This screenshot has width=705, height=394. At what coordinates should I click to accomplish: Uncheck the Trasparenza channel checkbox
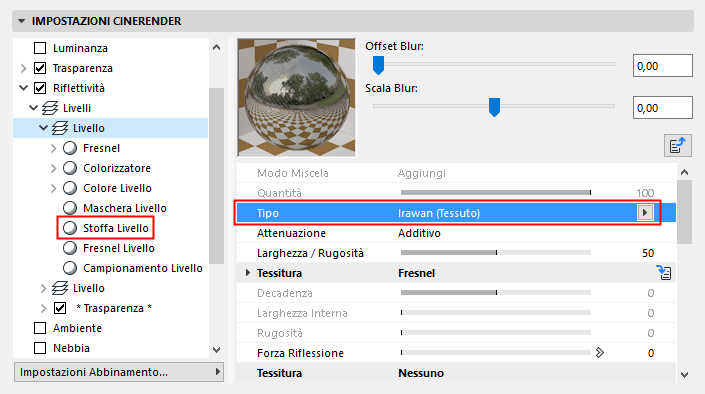click(40, 68)
